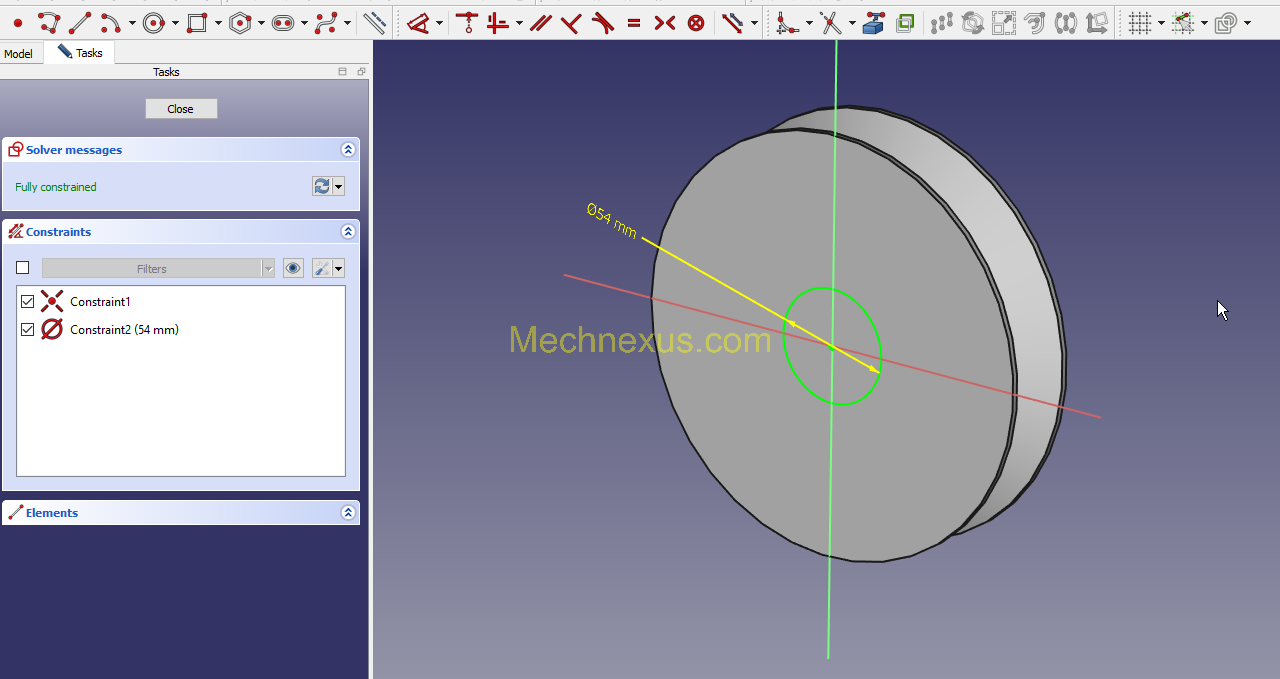
Task: Select the Create slot tool
Action: pos(283,22)
